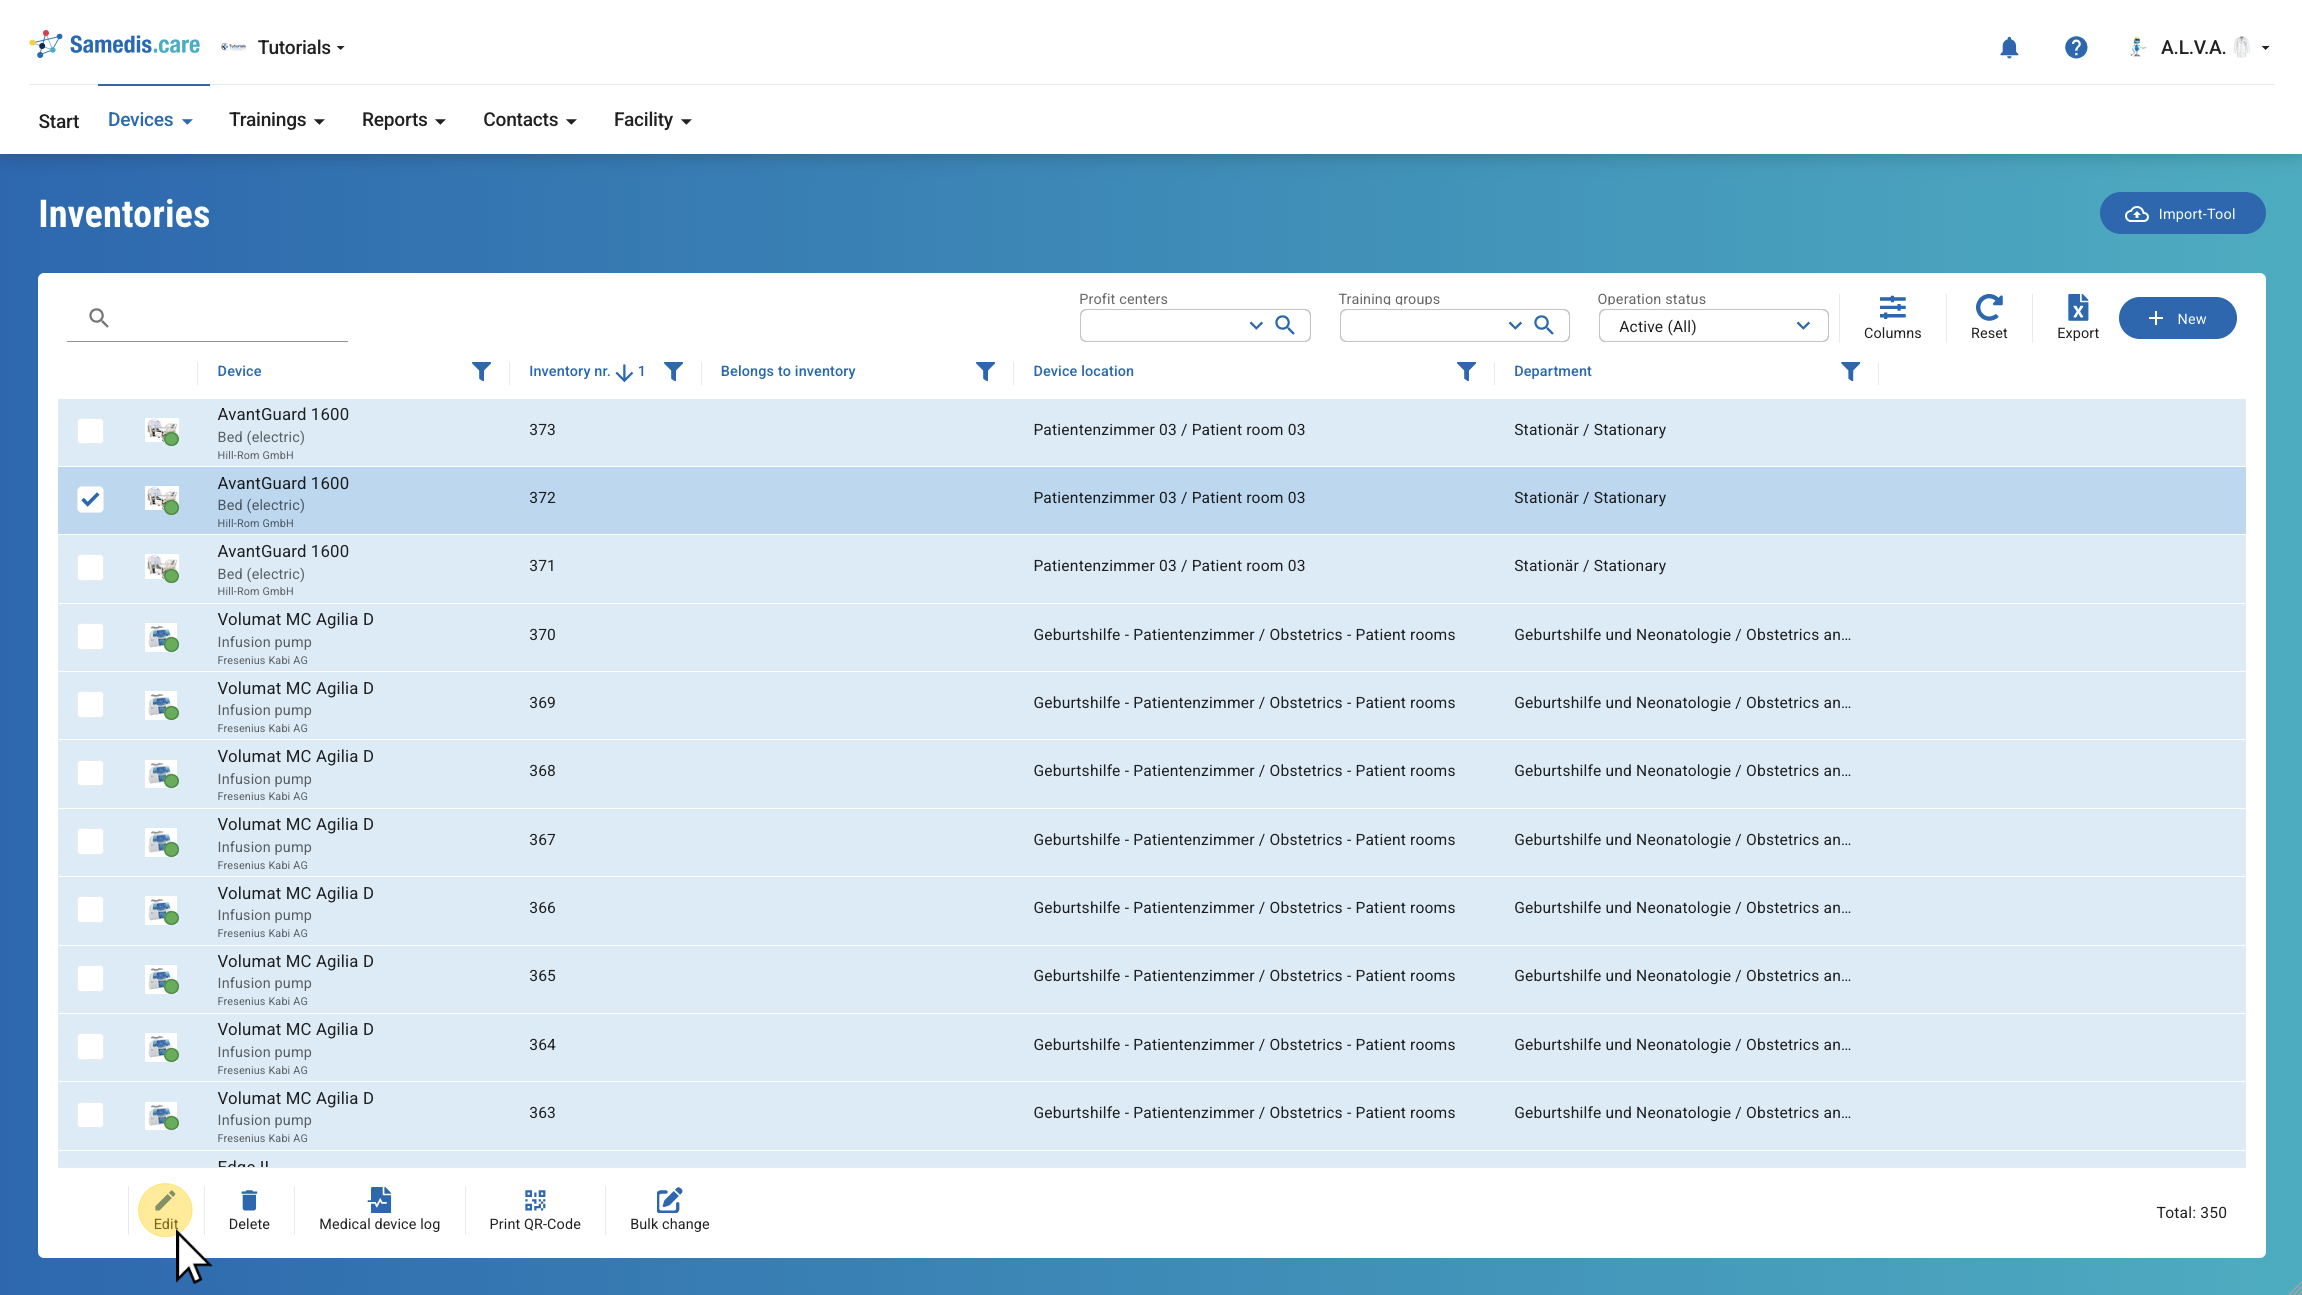Viewport: 2302px width, 1295px height.
Task: Open the help question mark icon
Action: (x=2076, y=47)
